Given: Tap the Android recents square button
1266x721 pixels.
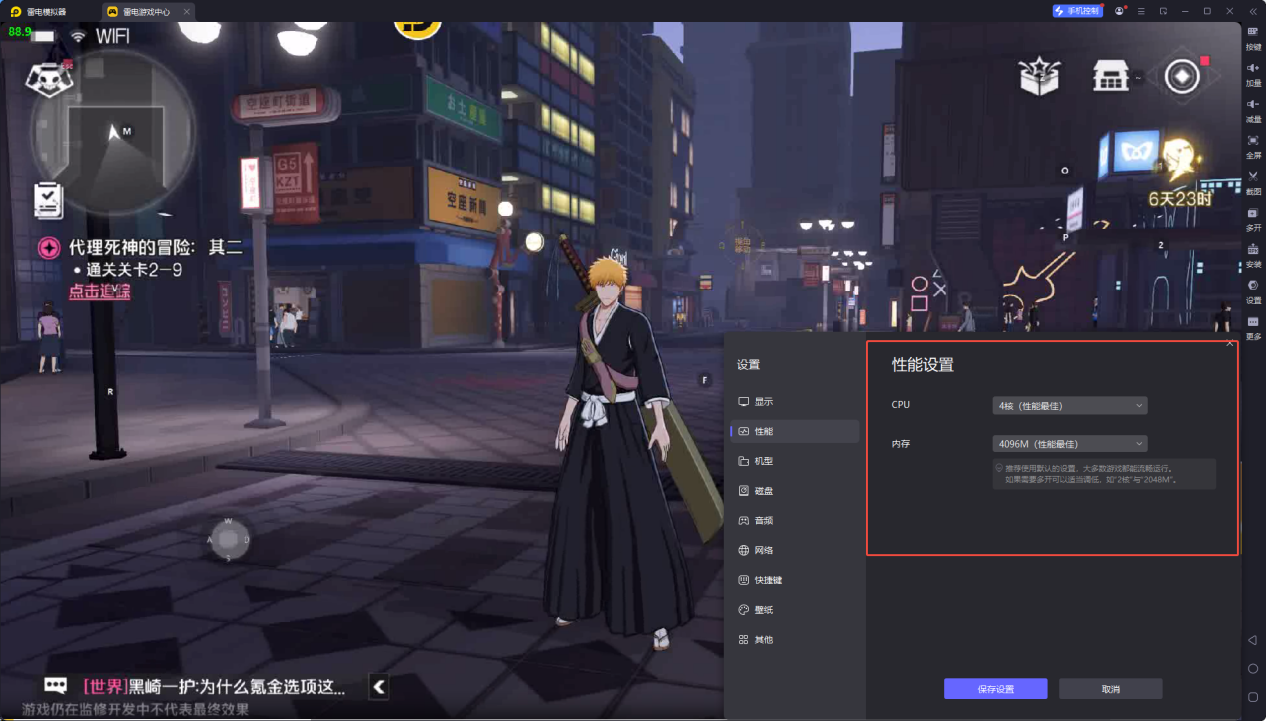Looking at the screenshot, I should [x=1252, y=696].
